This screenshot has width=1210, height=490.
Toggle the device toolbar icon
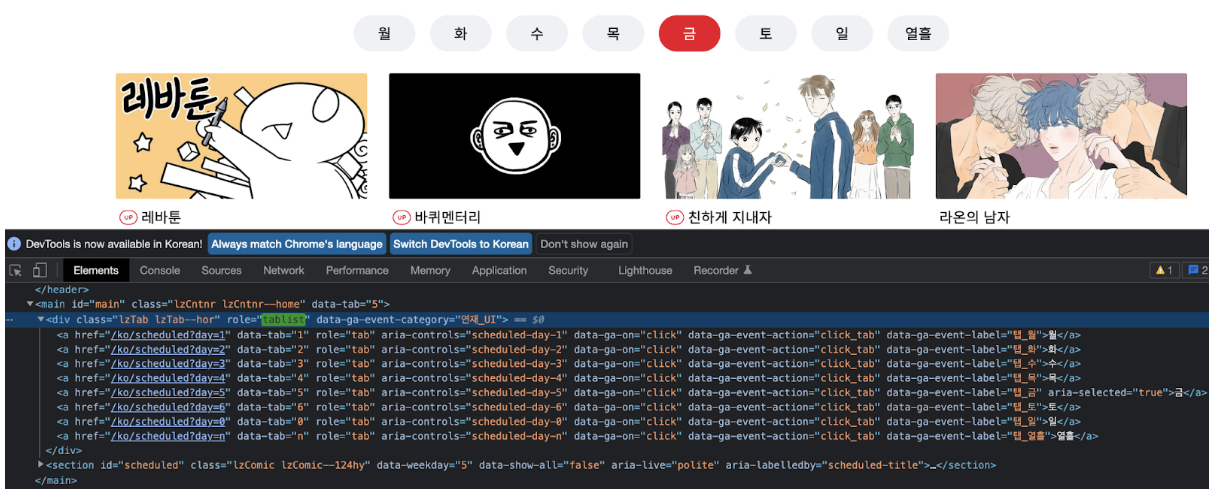tap(39, 270)
